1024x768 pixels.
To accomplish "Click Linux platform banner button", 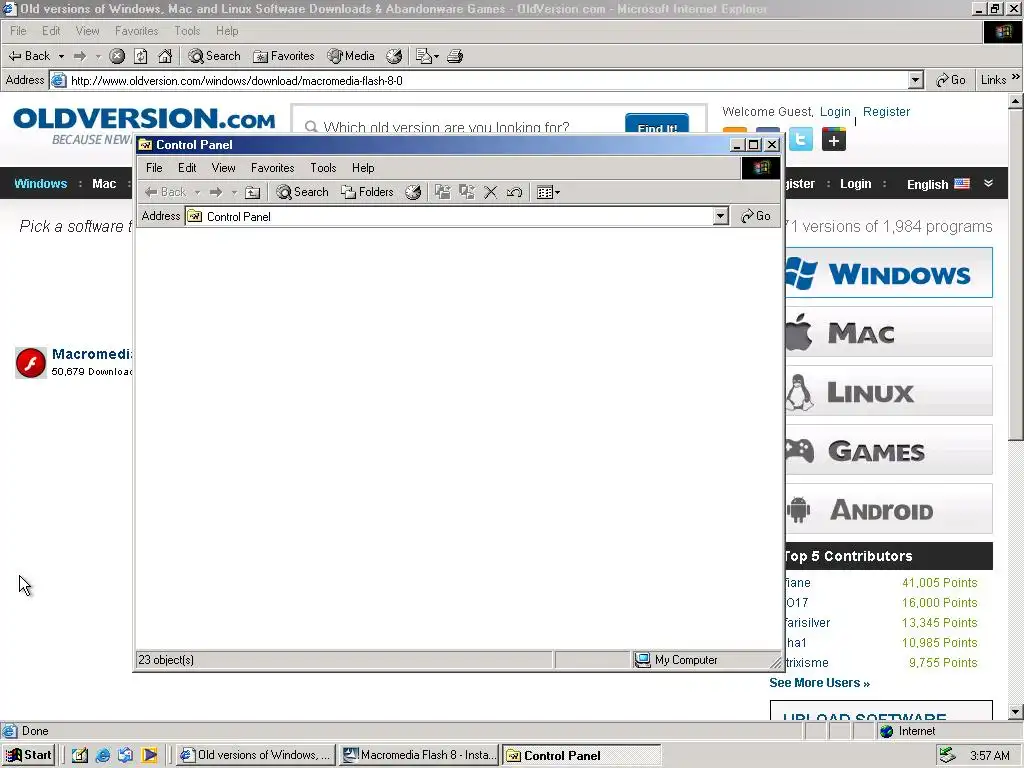I will point(889,391).
